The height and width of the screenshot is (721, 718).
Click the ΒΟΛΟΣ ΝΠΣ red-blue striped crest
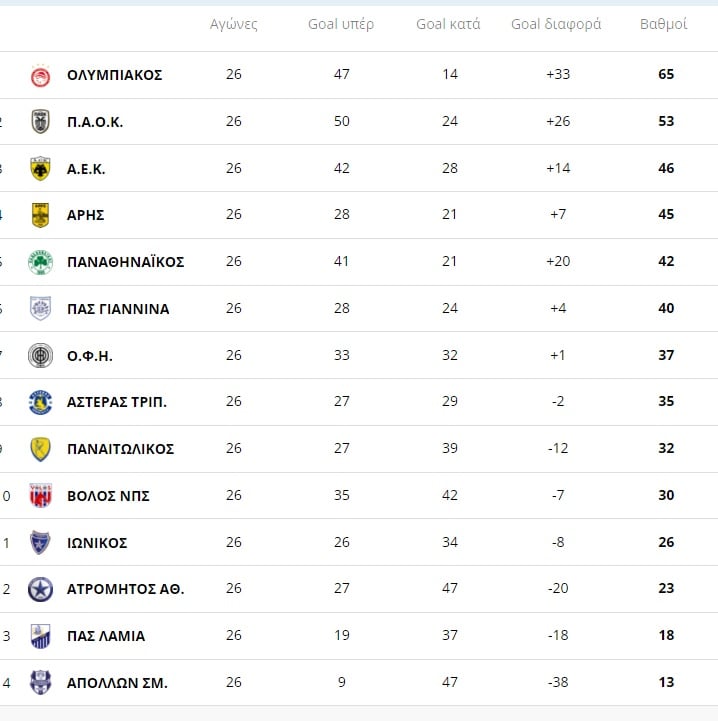pos(40,496)
